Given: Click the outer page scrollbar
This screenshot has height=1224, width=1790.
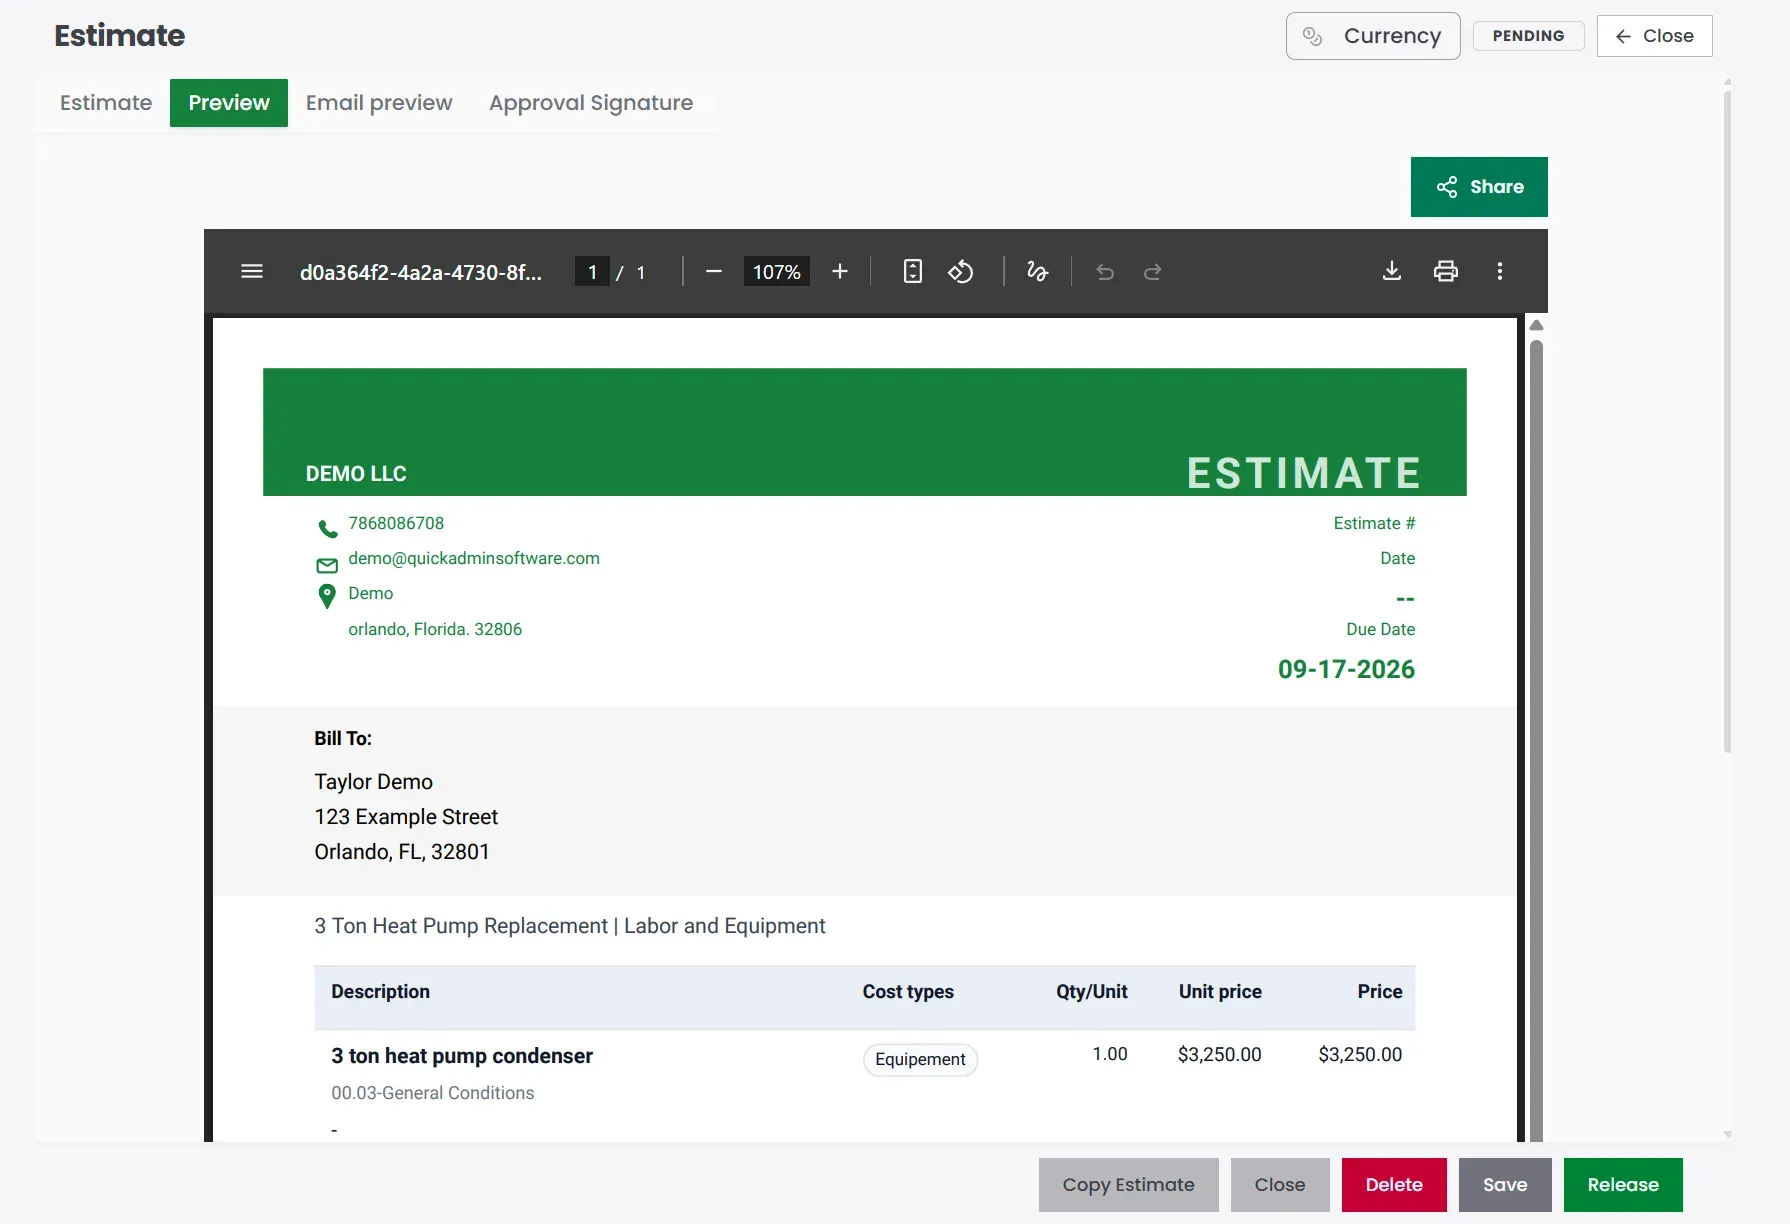Looking at the screenshot, I should point(1727,420).
